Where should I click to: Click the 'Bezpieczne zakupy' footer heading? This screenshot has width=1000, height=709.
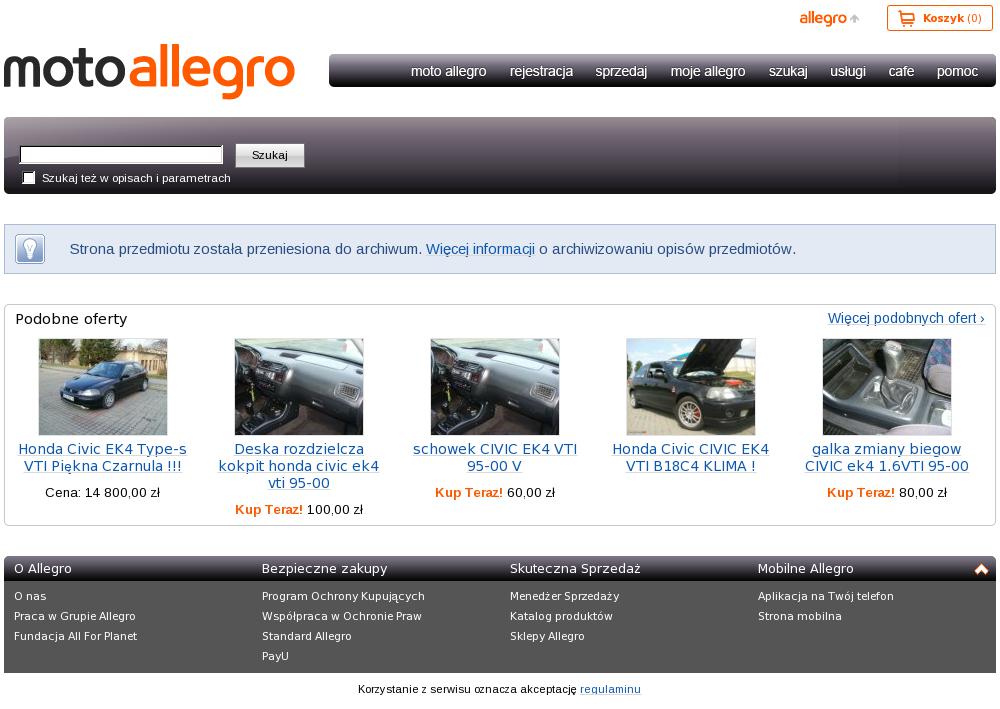tap(325, 569)
